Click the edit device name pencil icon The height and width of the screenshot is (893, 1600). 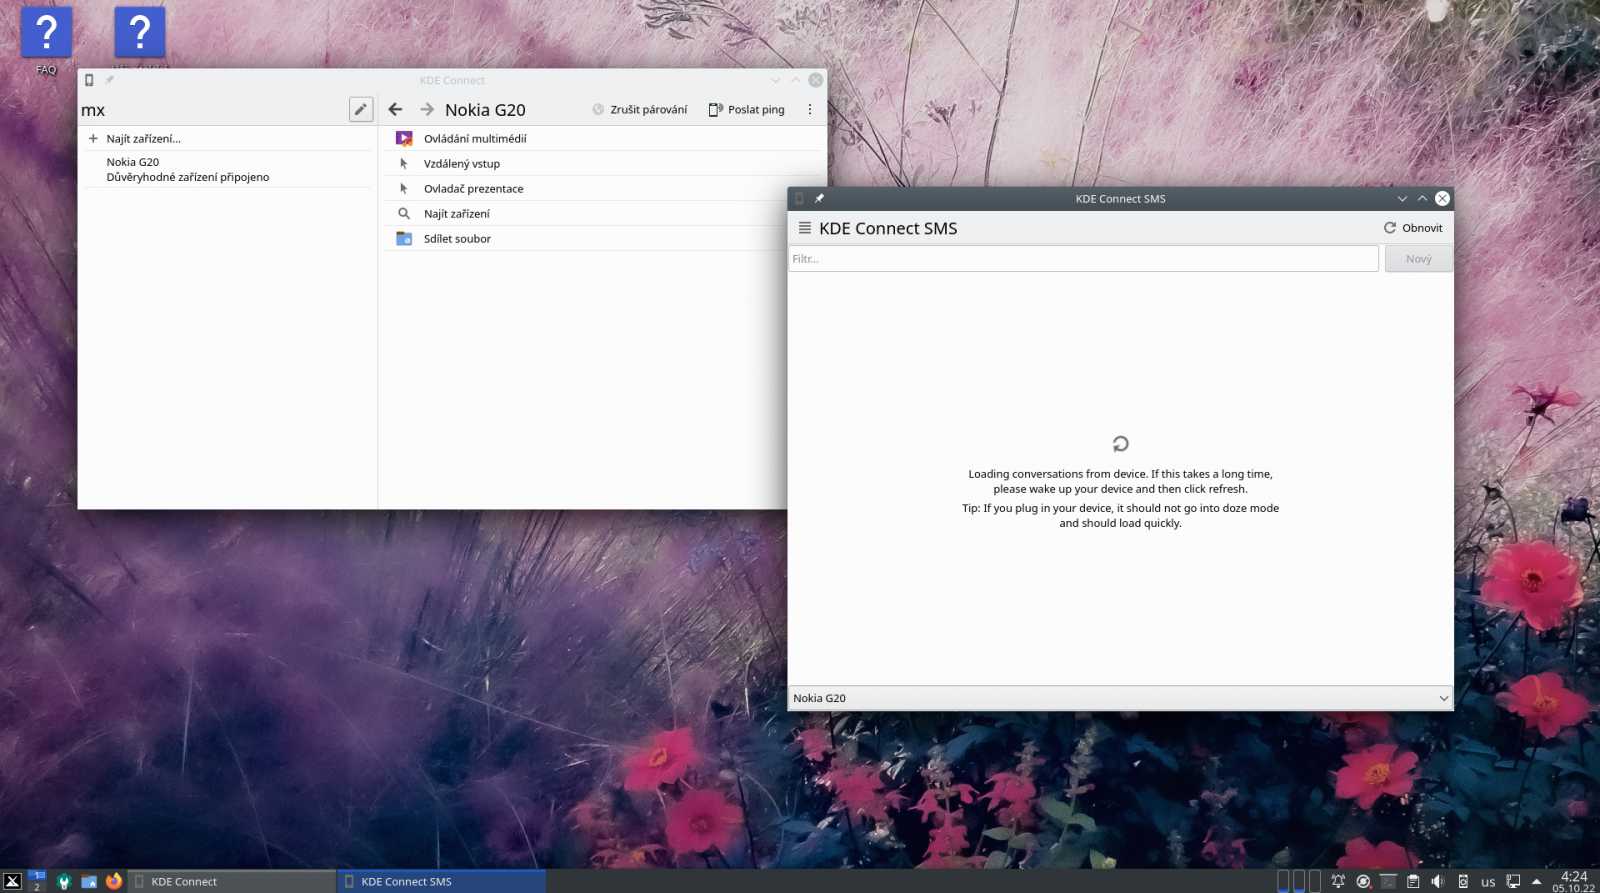tap(361, 109)
